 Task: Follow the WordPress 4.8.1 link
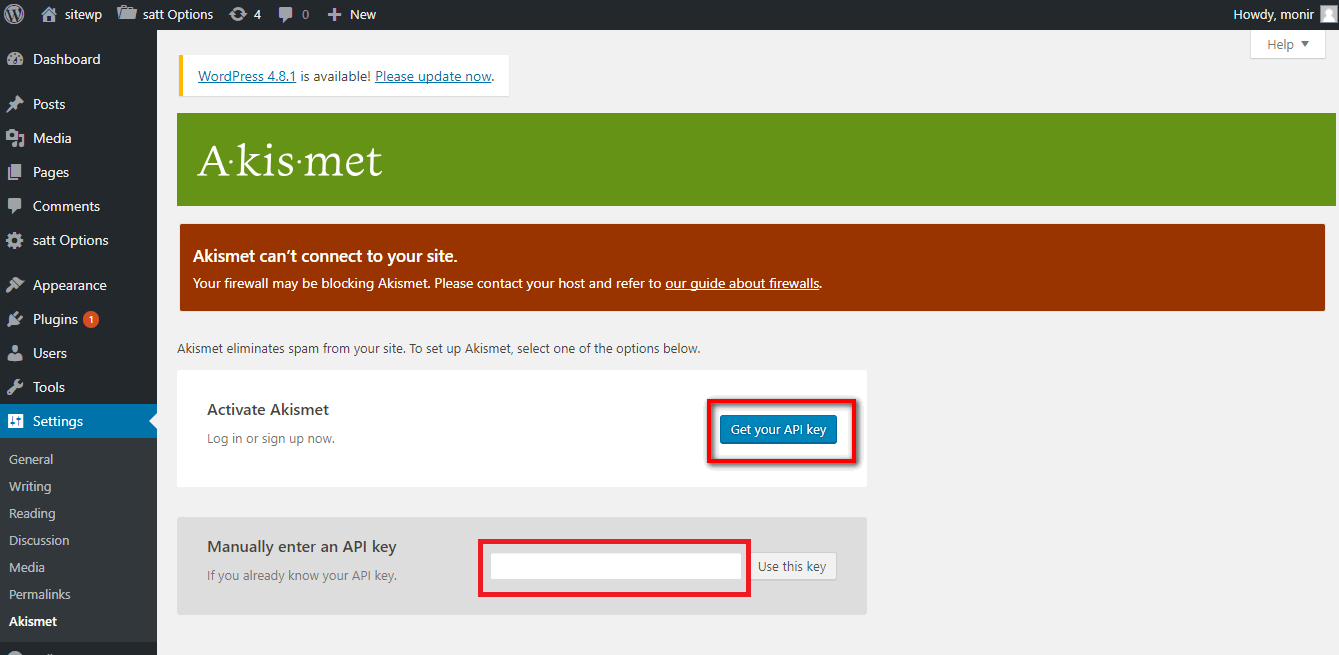point(247,76)
